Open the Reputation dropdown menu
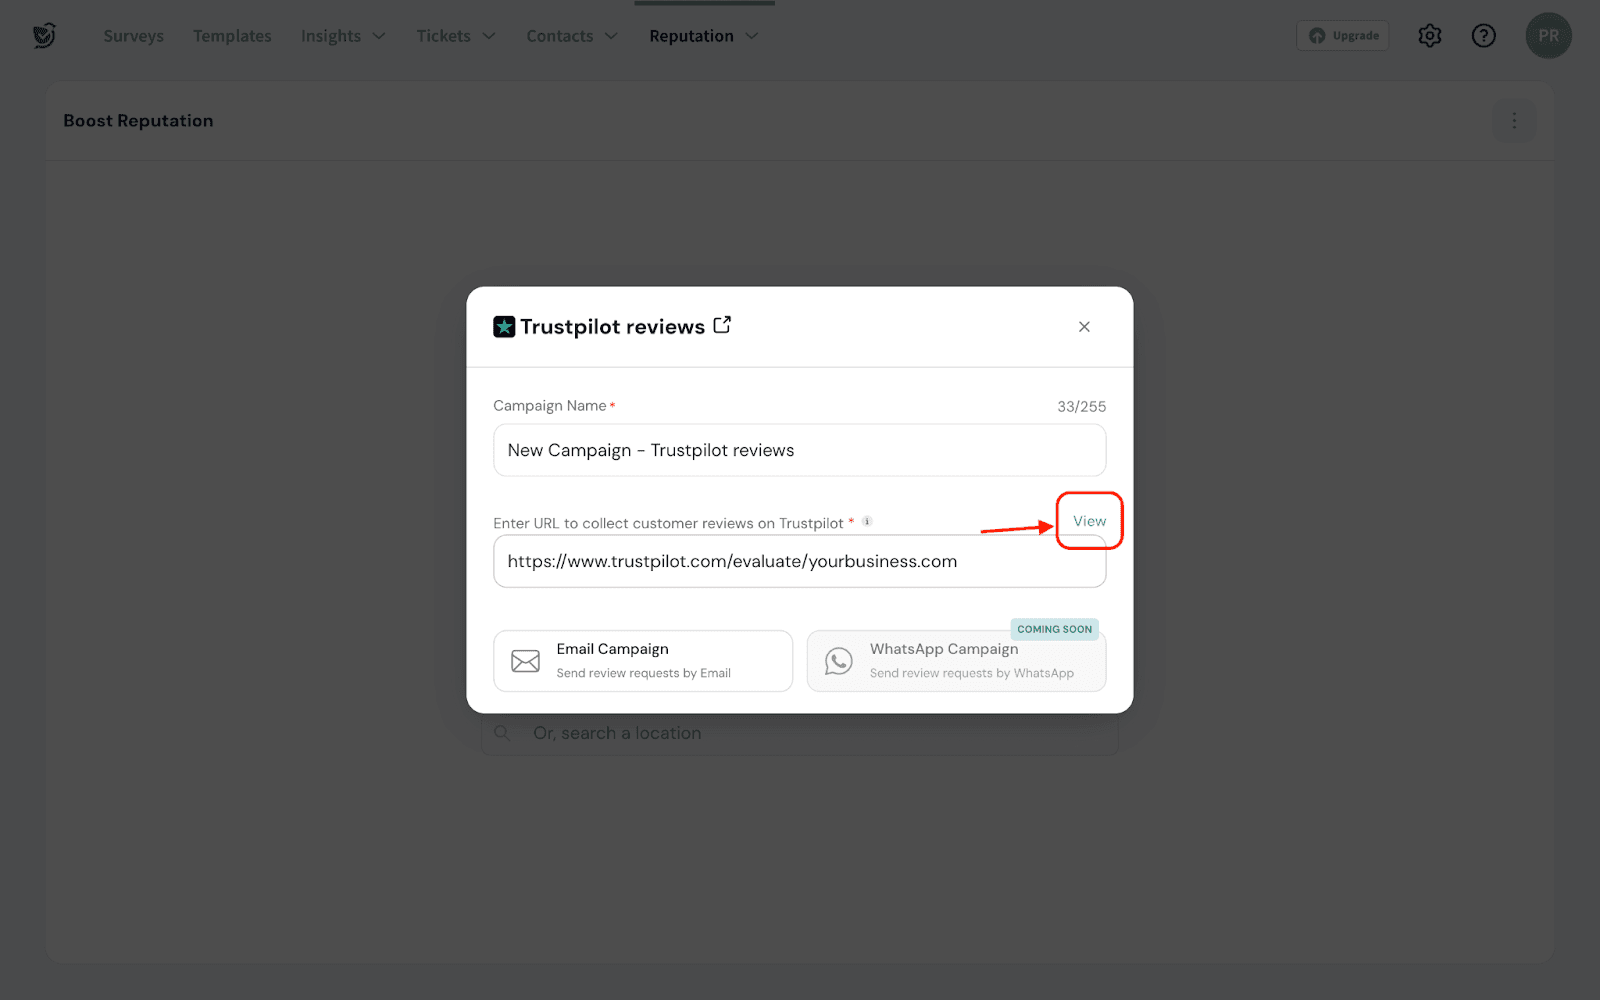This screenshot has width=1600, height=1000. tap(704, 36)
